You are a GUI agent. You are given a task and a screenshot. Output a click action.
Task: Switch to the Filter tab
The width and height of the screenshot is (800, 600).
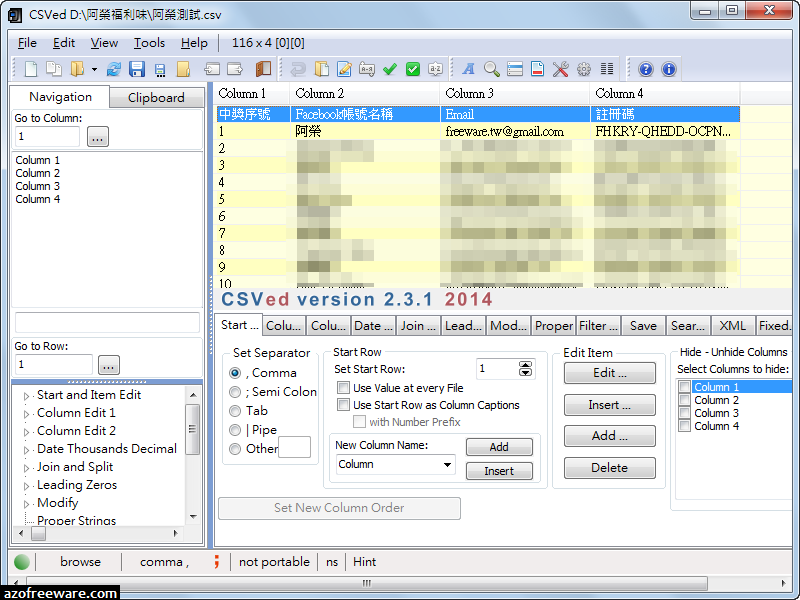[x=598, y=326]
